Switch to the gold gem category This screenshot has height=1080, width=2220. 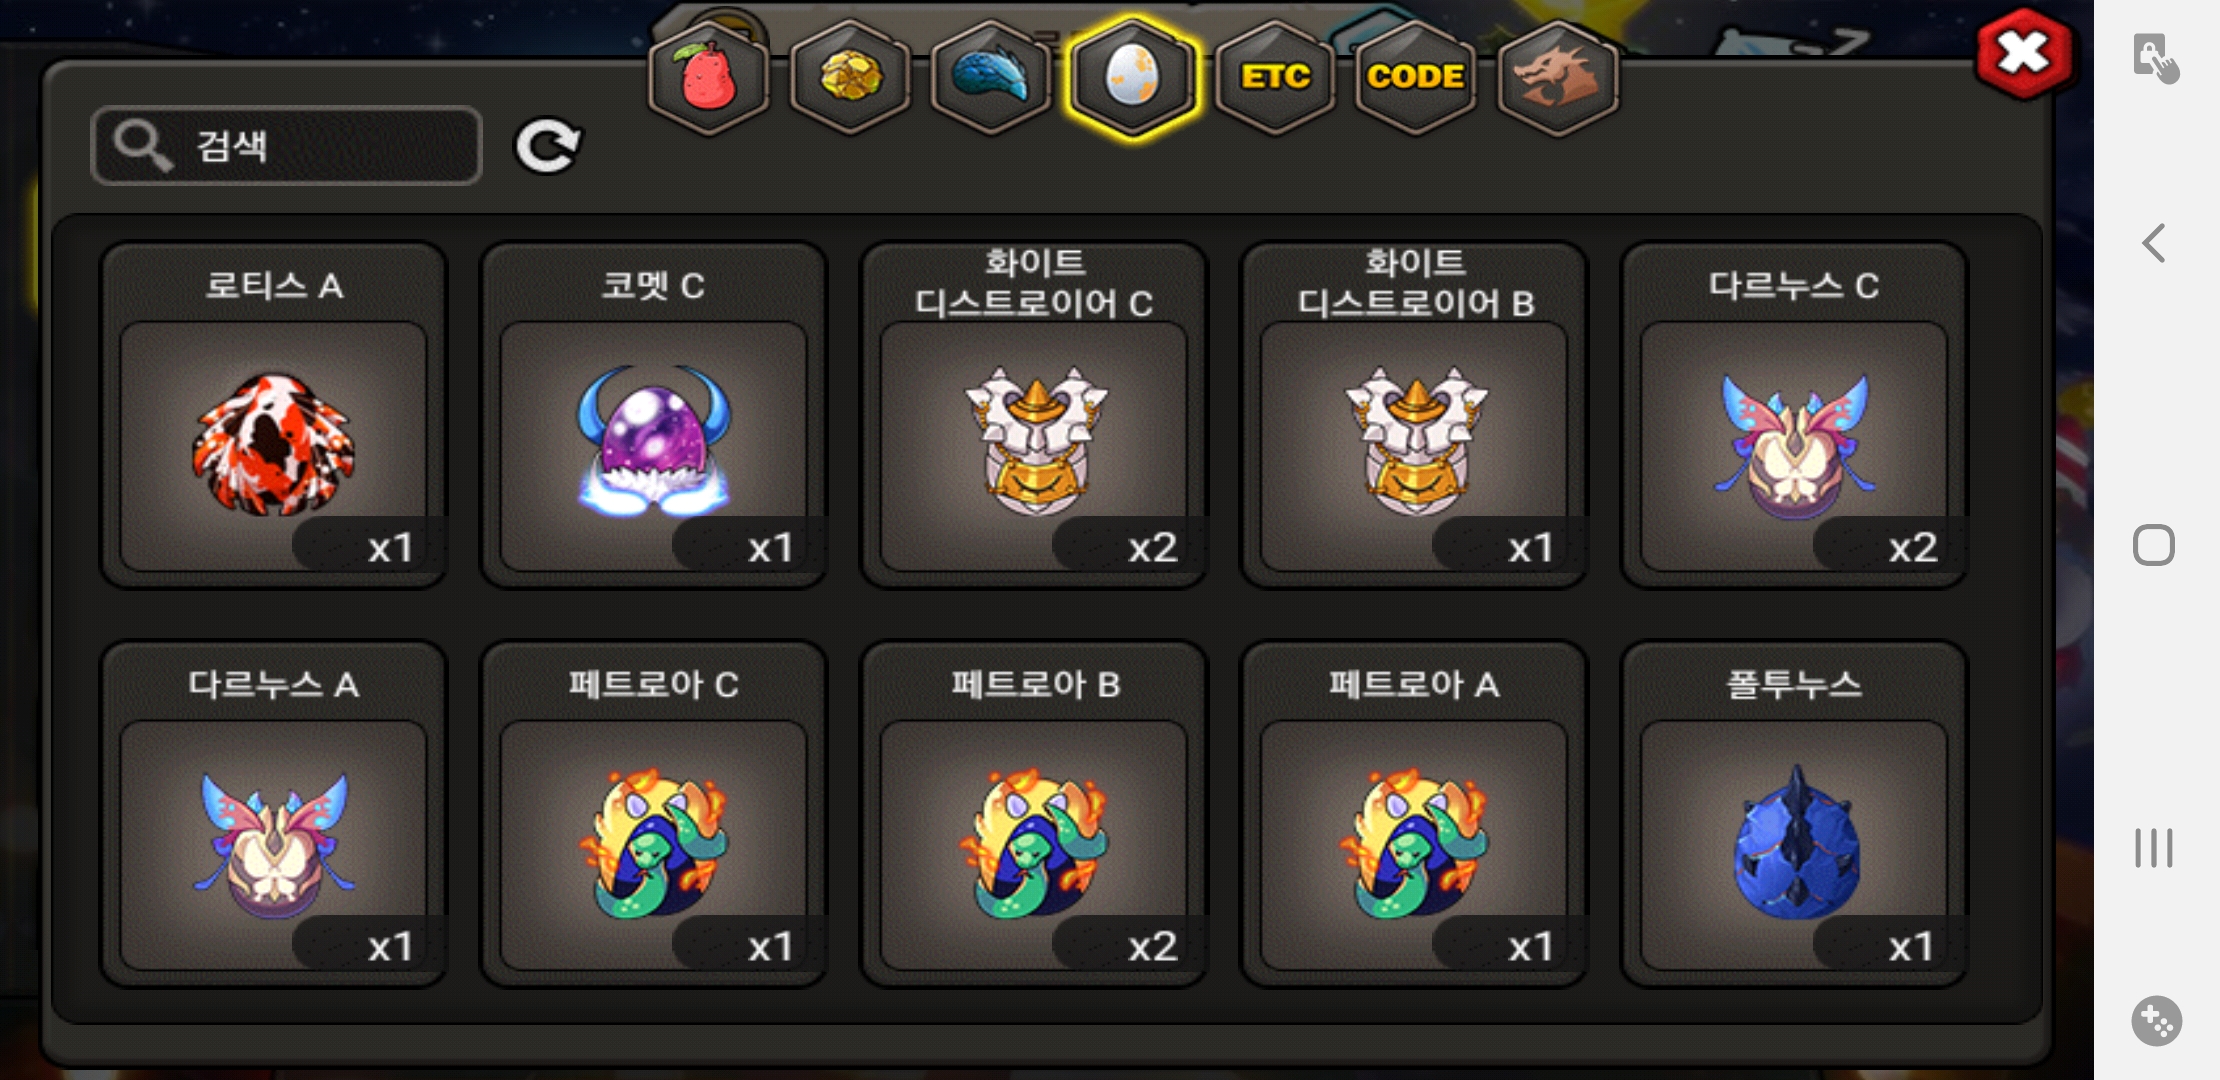(x=850, y=79)
